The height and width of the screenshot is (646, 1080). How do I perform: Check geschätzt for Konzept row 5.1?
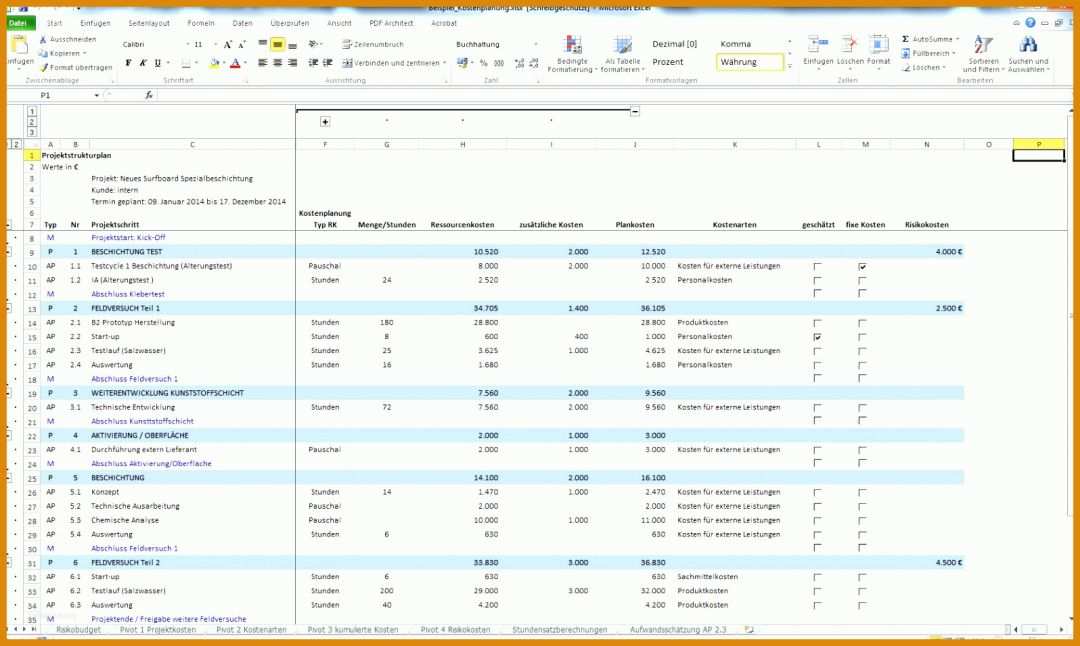818,493
